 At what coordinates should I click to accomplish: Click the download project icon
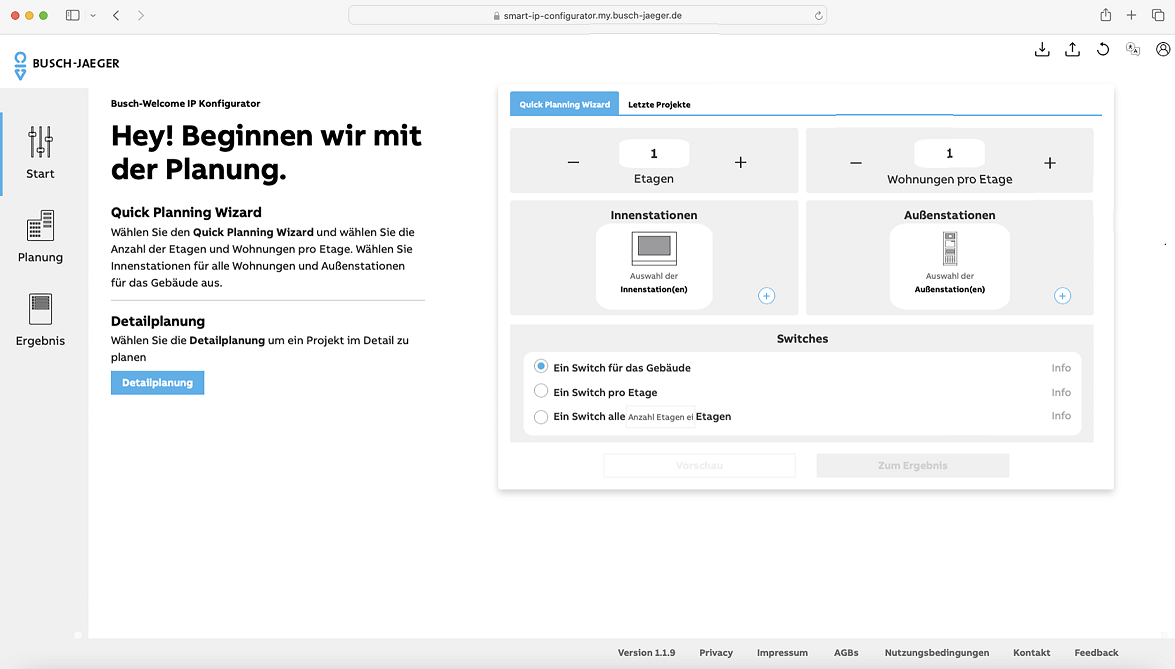pyautogui.click(x=1042, y=49)
